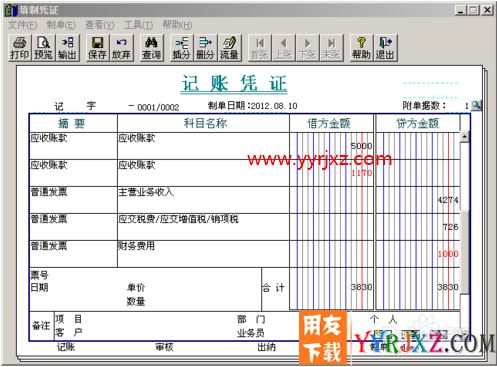Open the 流量 cash flow tool
Screen dimensions: 497x367
[229, 48]
